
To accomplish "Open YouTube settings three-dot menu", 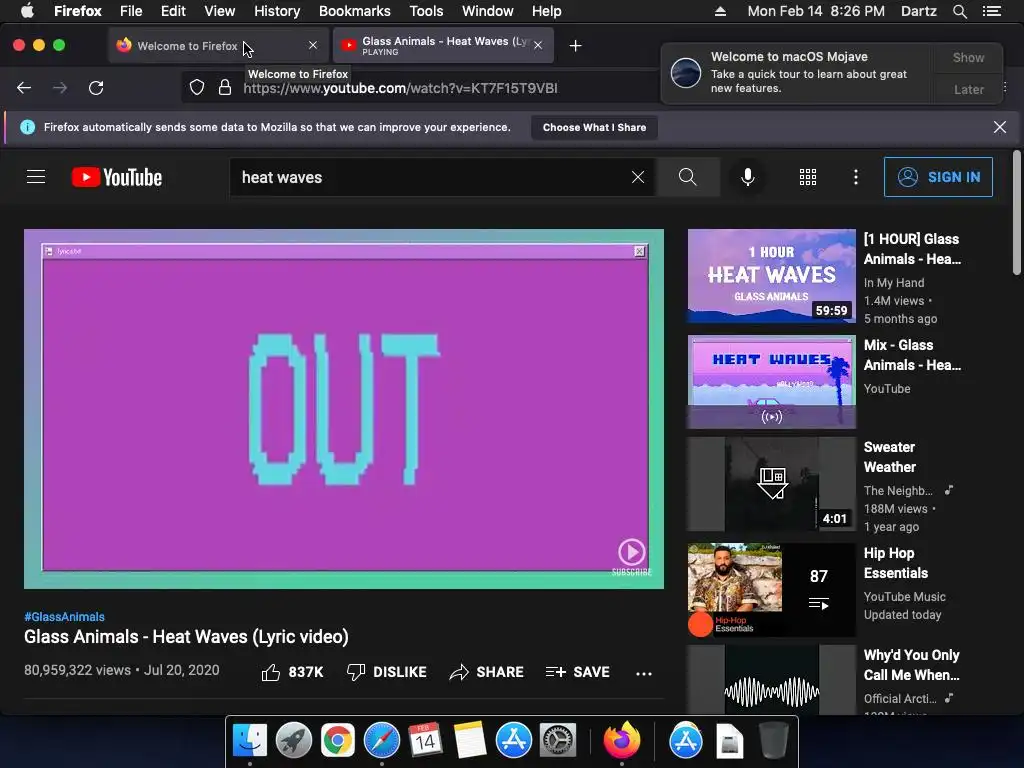I will (x=856, y=177).
